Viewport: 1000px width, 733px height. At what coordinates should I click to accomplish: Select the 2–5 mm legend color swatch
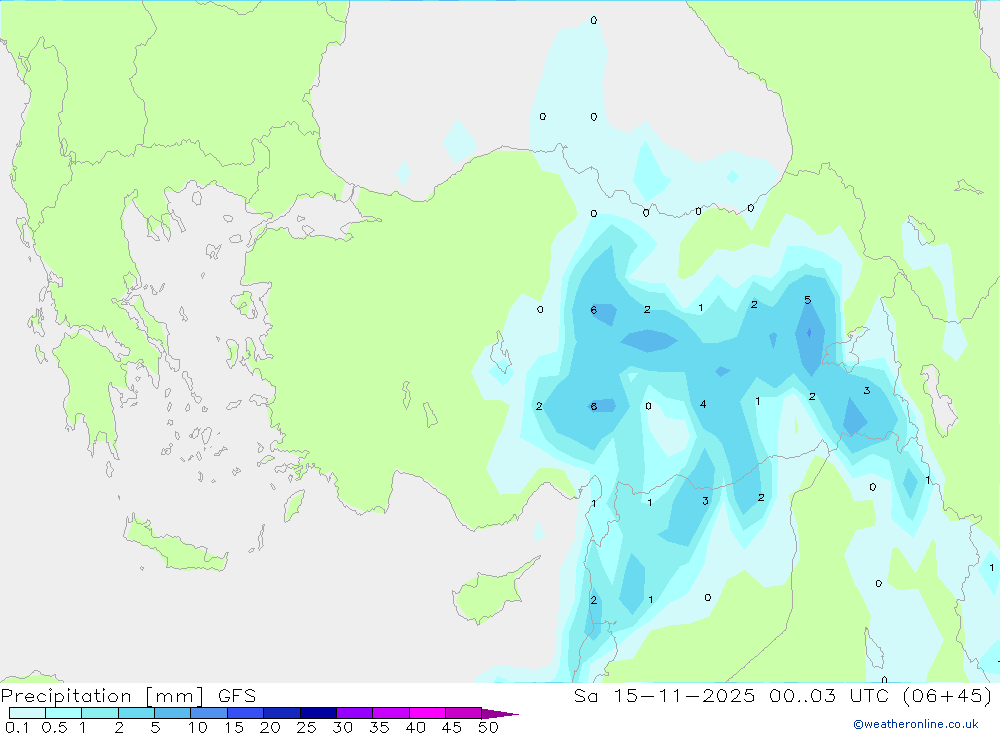tap(136, 713)
